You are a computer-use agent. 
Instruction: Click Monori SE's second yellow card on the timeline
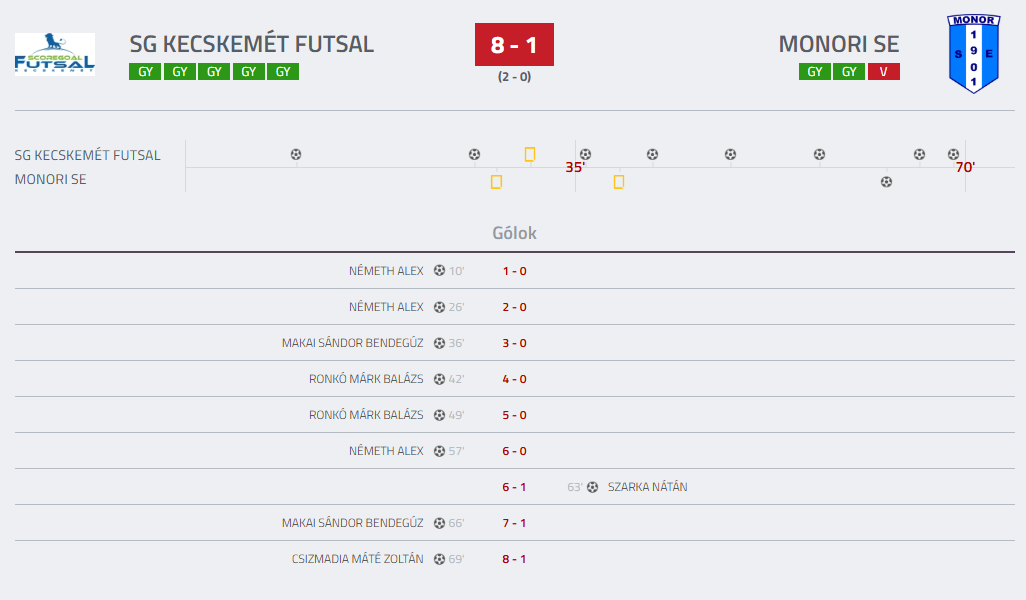(x=619, y=181)
